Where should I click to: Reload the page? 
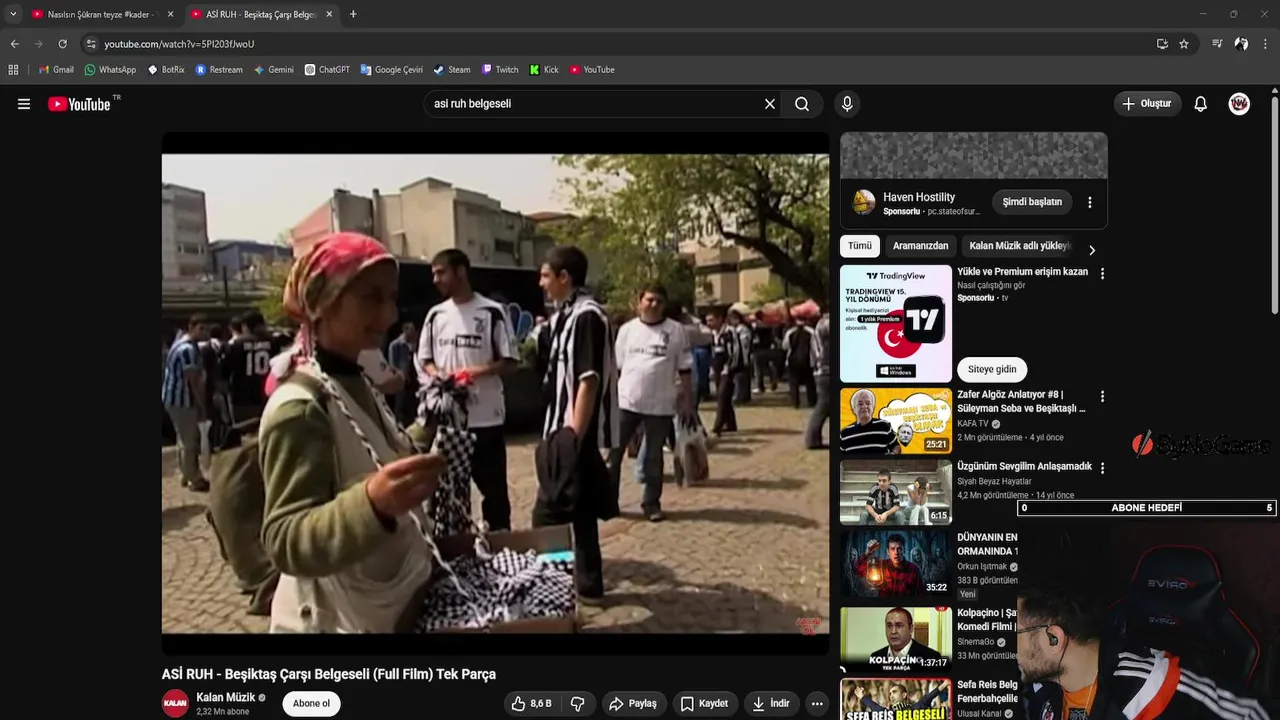coord(62,44)
